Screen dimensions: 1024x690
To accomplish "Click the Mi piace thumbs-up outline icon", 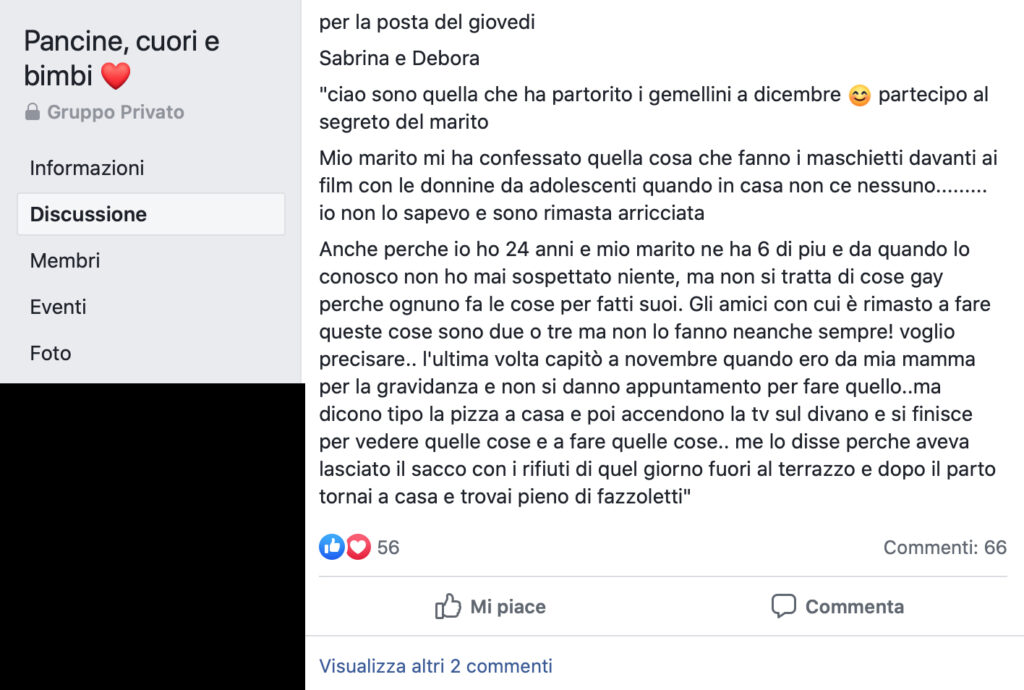I will (448, 606).
